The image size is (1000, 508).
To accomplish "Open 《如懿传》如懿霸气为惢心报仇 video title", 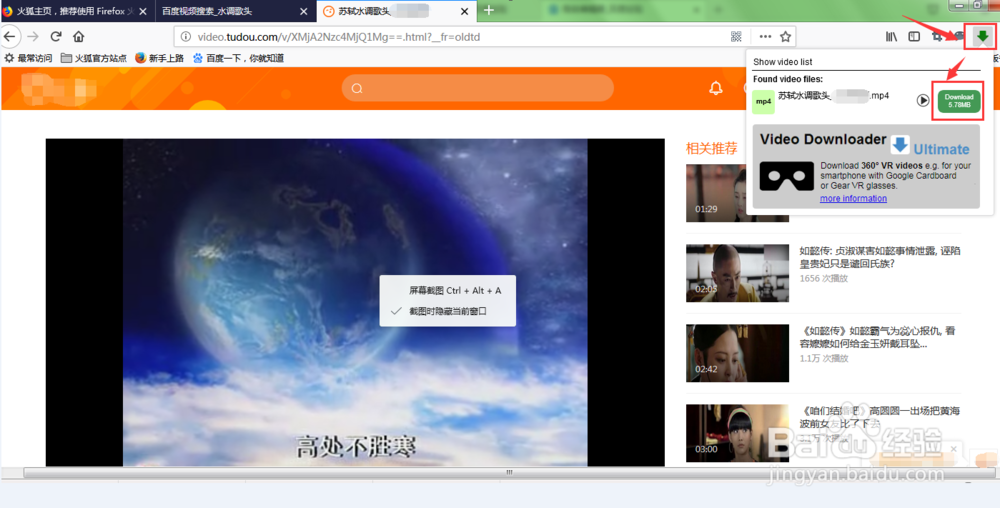I will [x=879, y=337].
